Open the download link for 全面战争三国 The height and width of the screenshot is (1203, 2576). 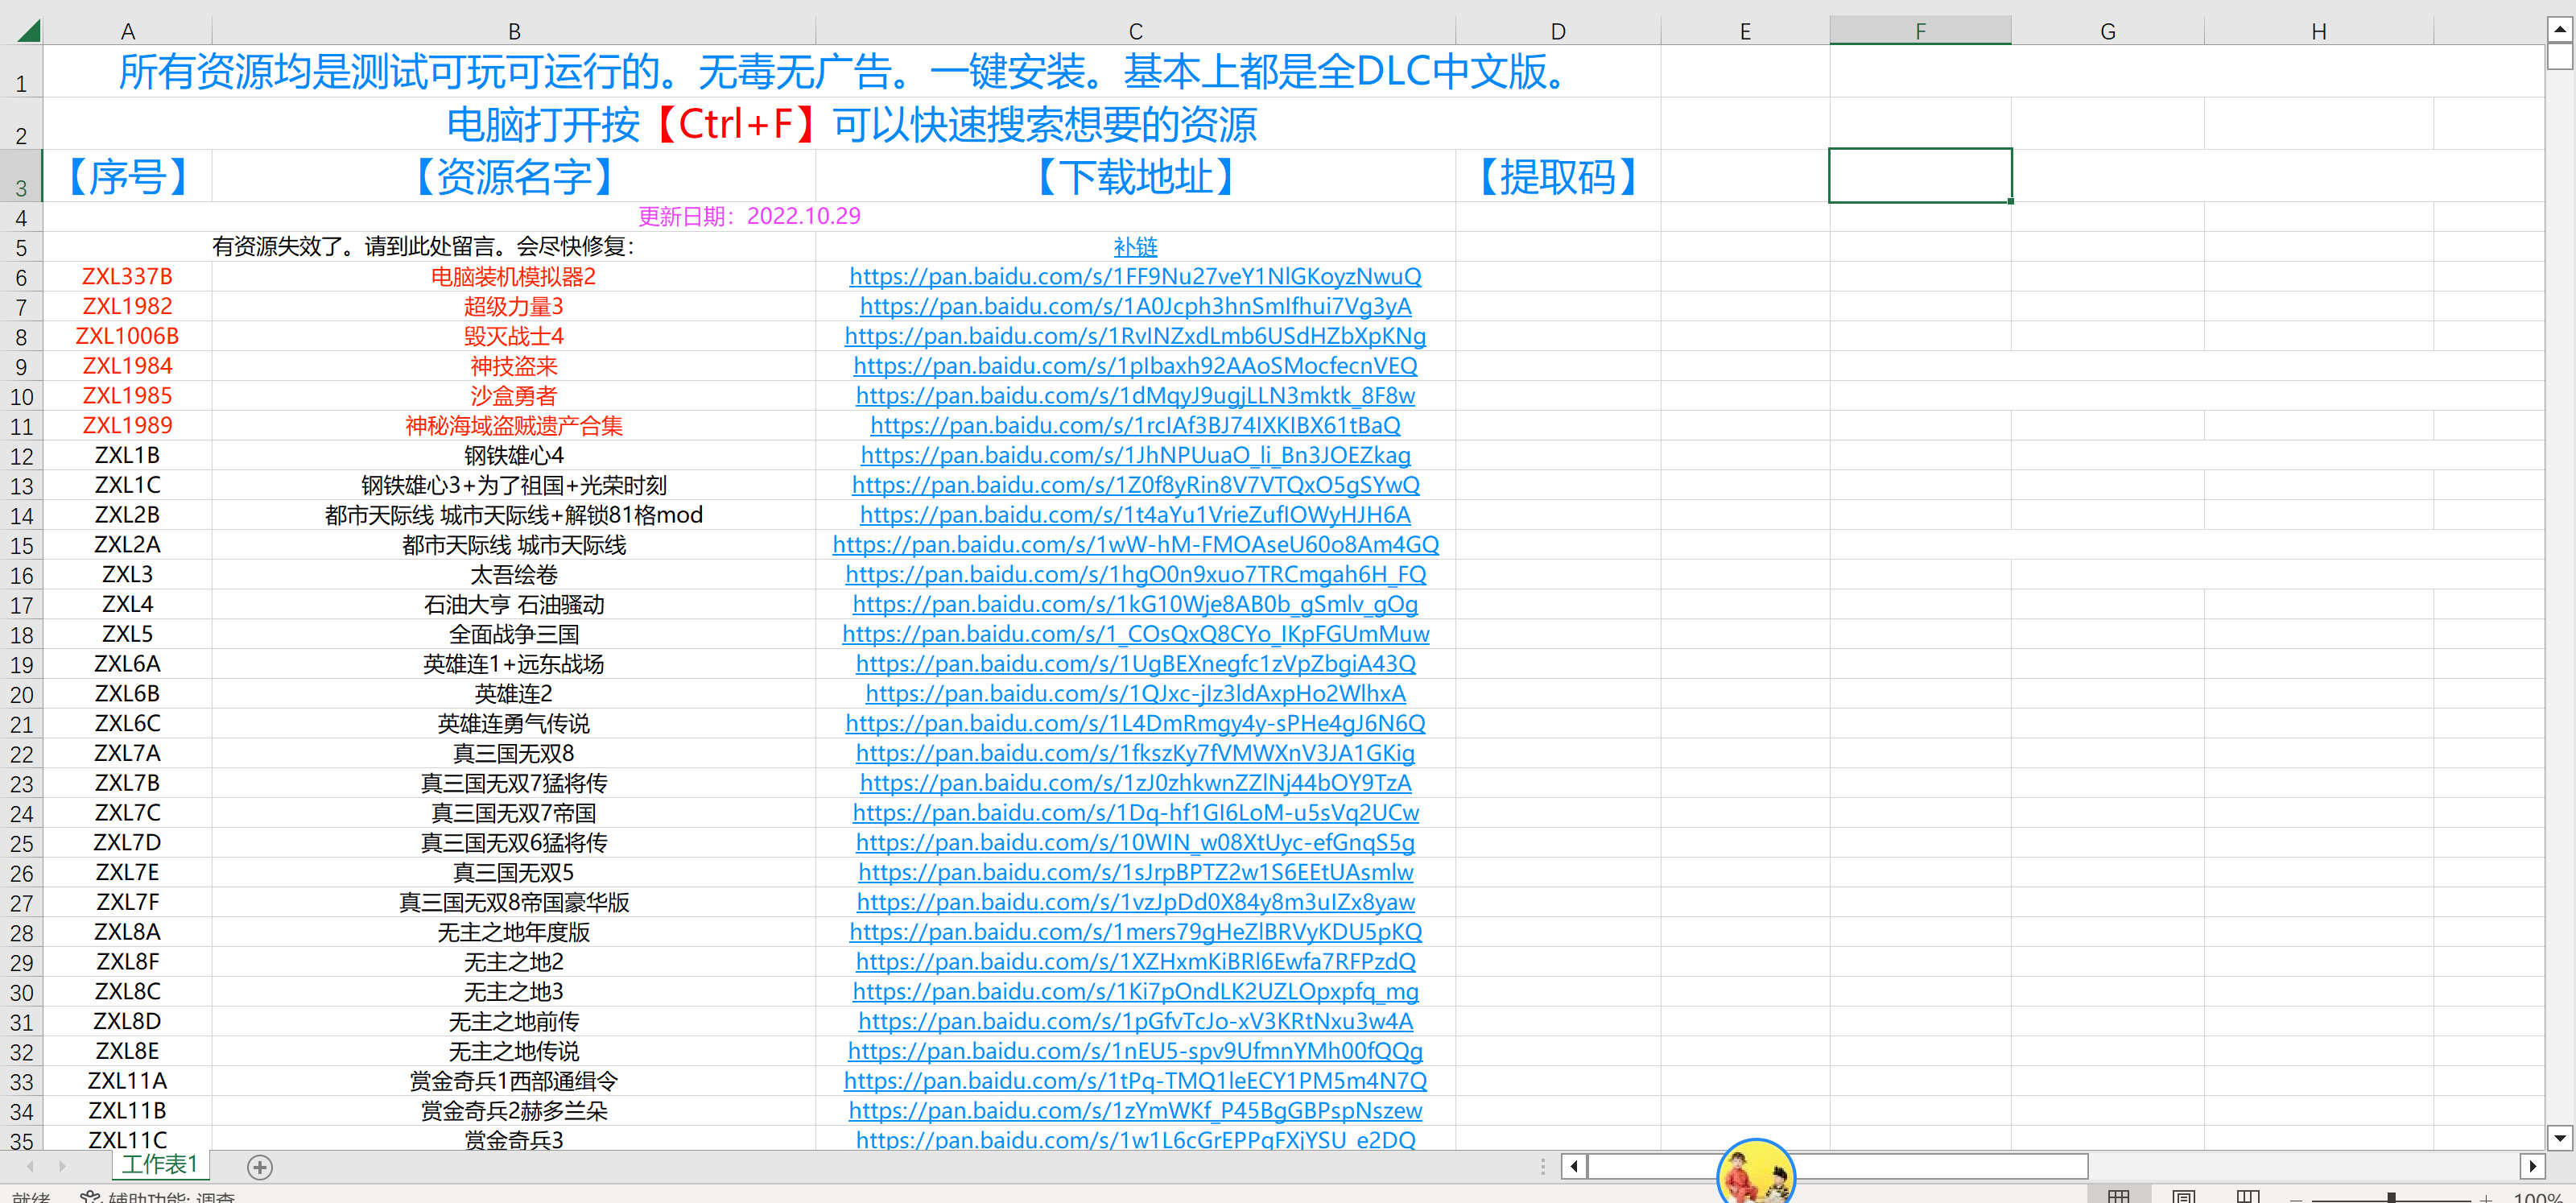click(x=1135, y=634)
